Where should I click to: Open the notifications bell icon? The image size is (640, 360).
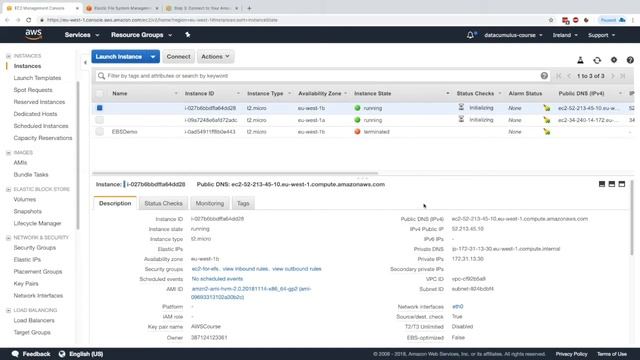[x=470, y=35]
